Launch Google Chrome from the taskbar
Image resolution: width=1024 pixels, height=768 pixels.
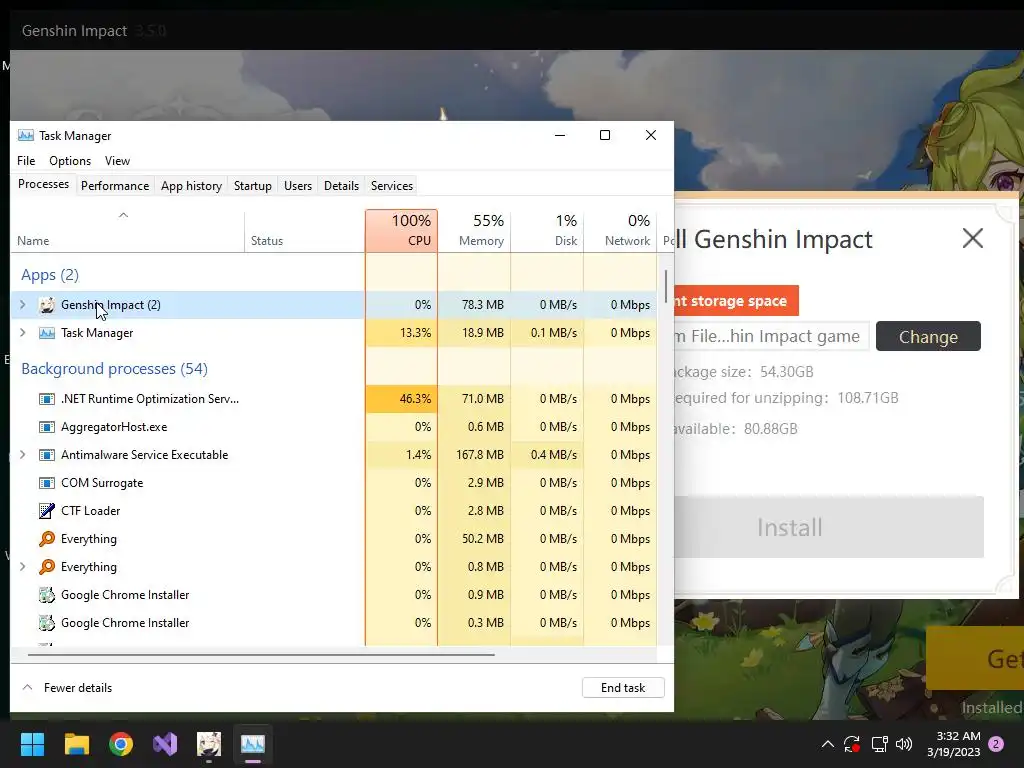click(121, 744)
